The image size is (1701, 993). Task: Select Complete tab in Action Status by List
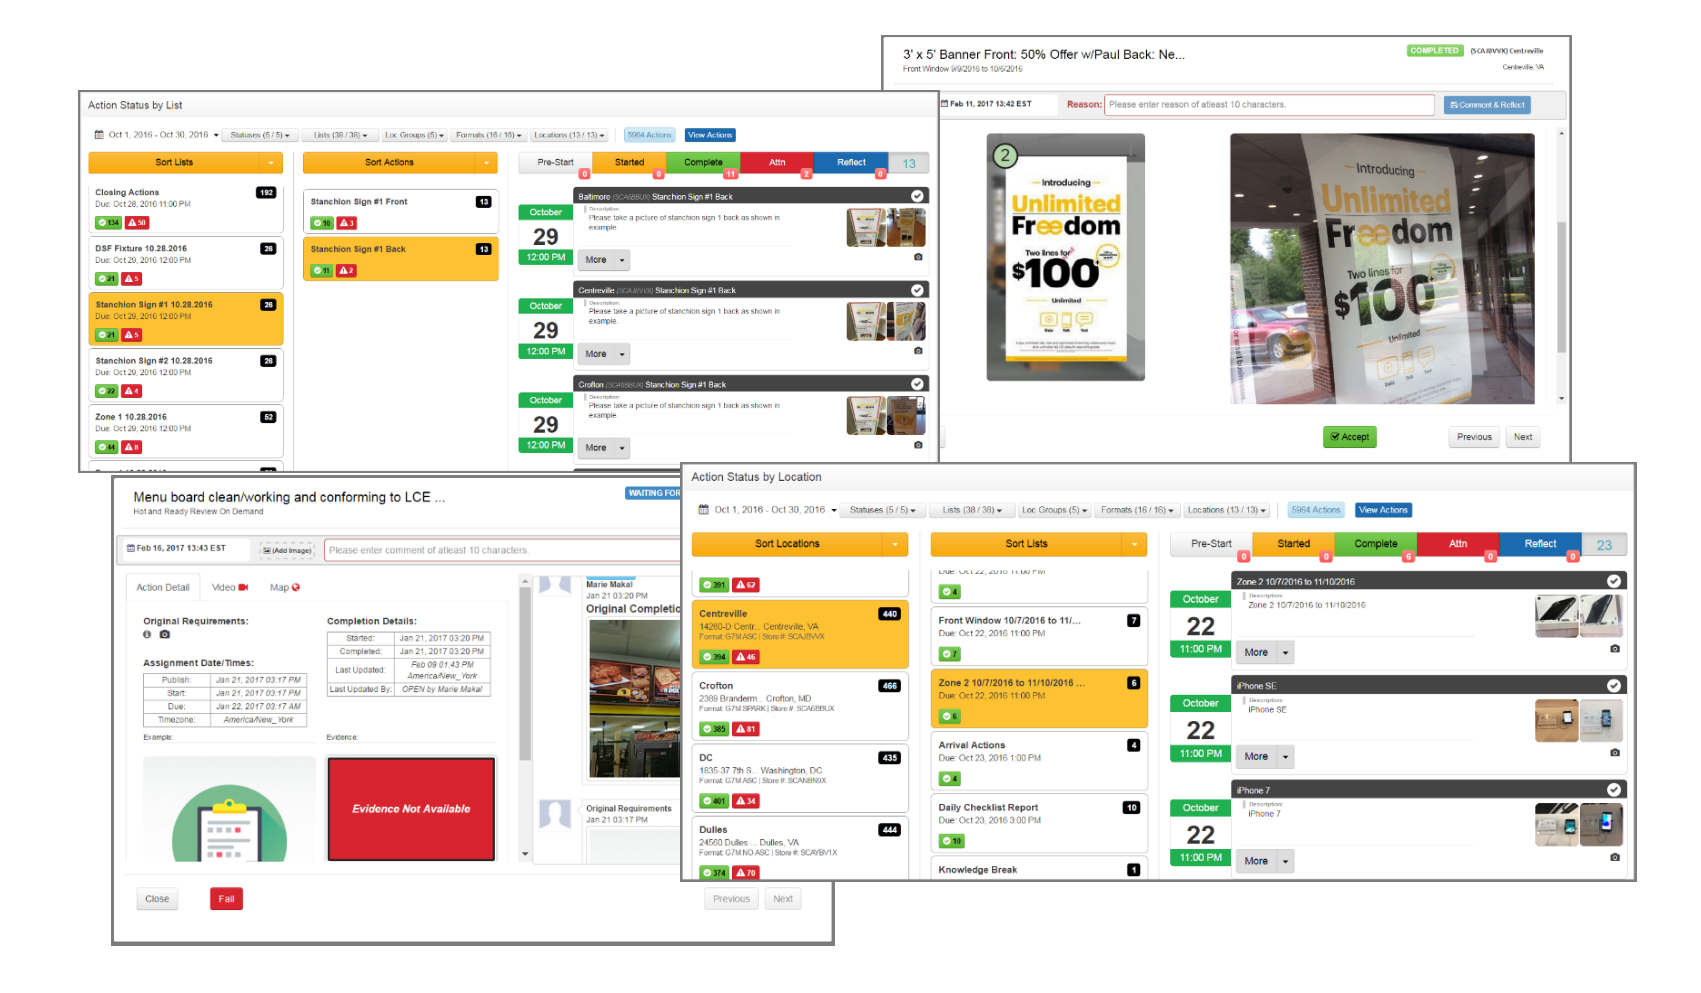(x=703, y=162)
